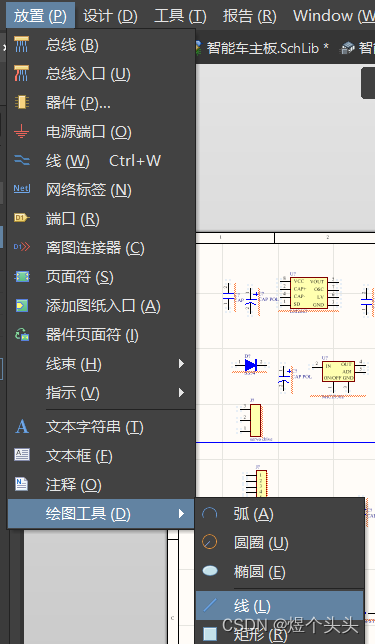375x644 pixels.
Task: Click the Note (注释) icon
Action: 21,484
